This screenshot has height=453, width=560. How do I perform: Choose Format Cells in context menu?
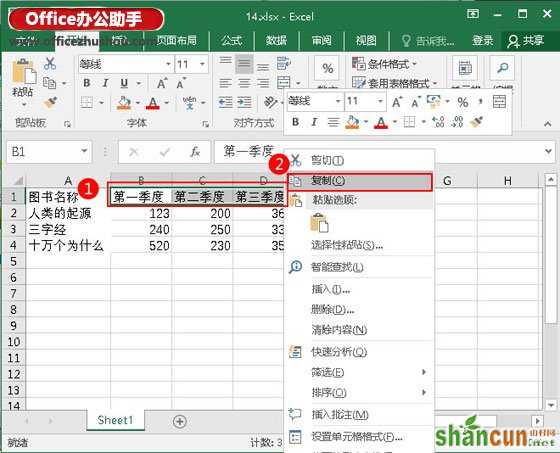360,437
